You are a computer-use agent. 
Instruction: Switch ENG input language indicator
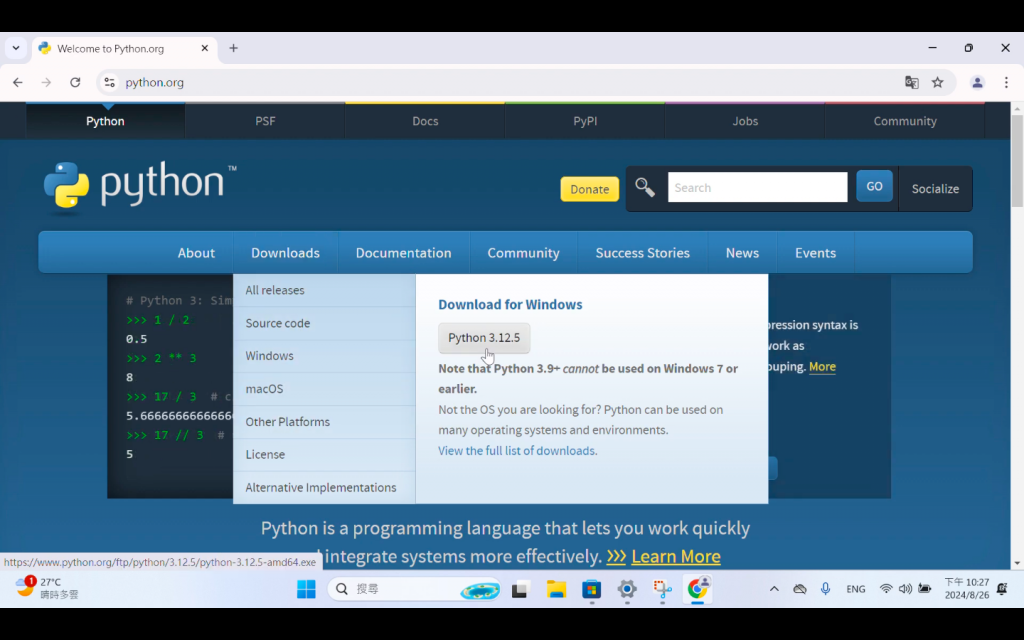[856, 589]
